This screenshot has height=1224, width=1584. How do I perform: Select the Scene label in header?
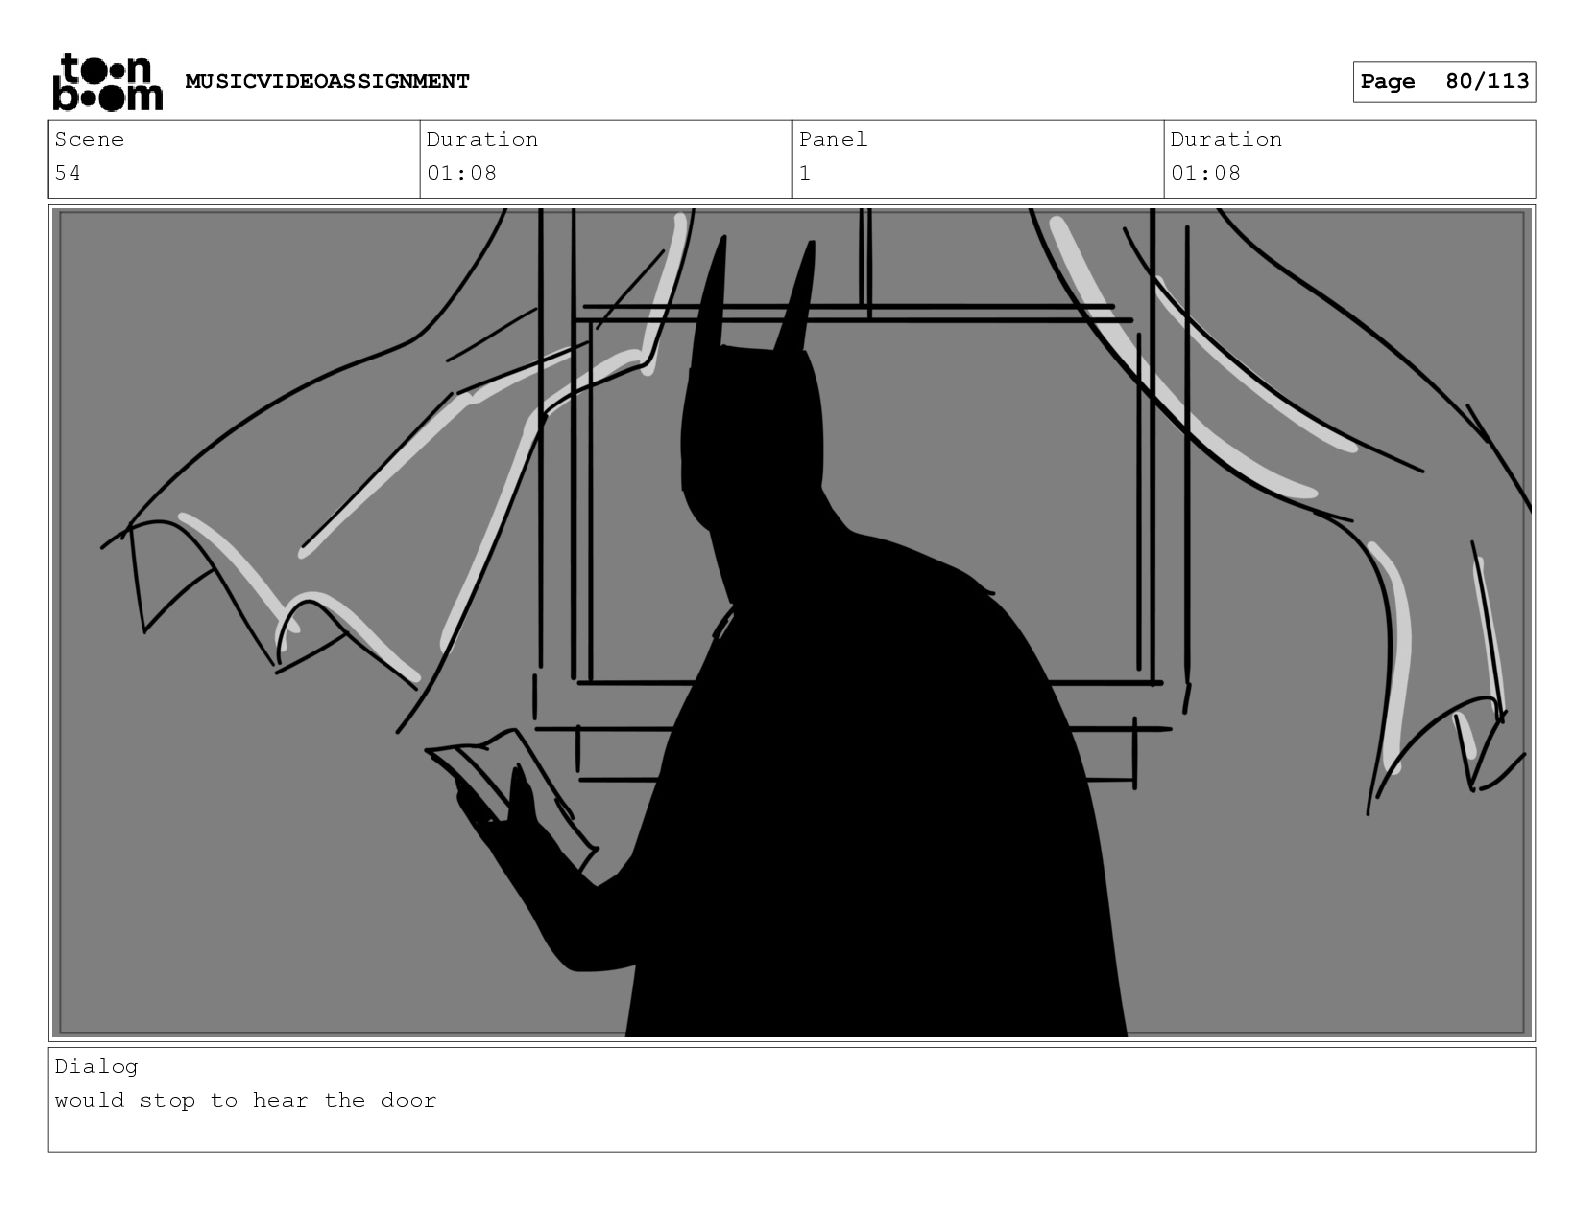pyautogui.click(x=89, y=139)
